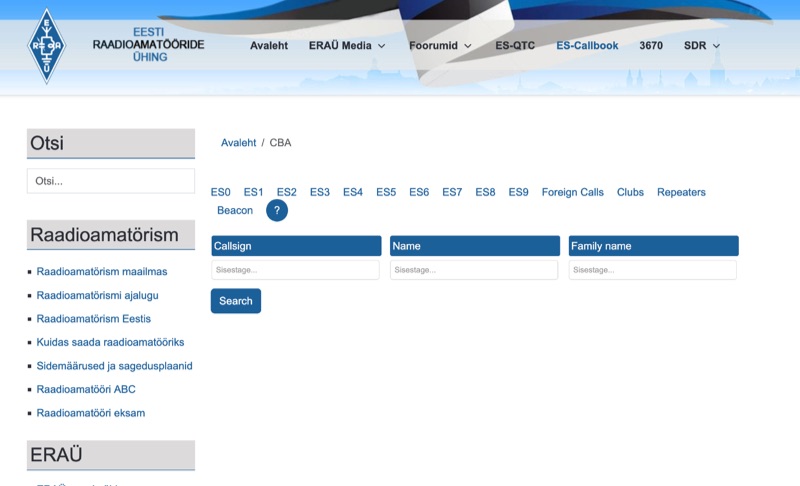
Task: Open Raadioamatööri eksam sidebar link
Action: click(x=91, y=413)
